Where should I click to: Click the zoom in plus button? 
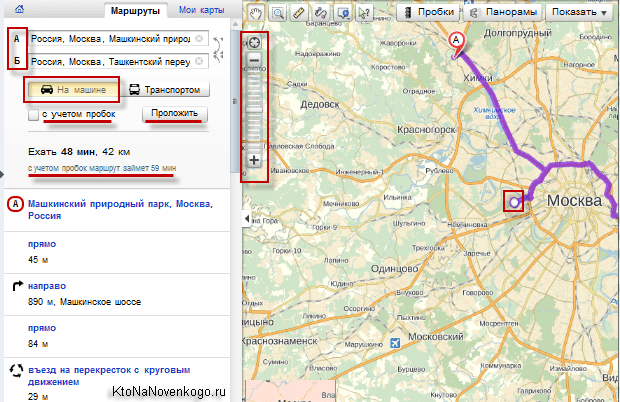pos(254,160)
